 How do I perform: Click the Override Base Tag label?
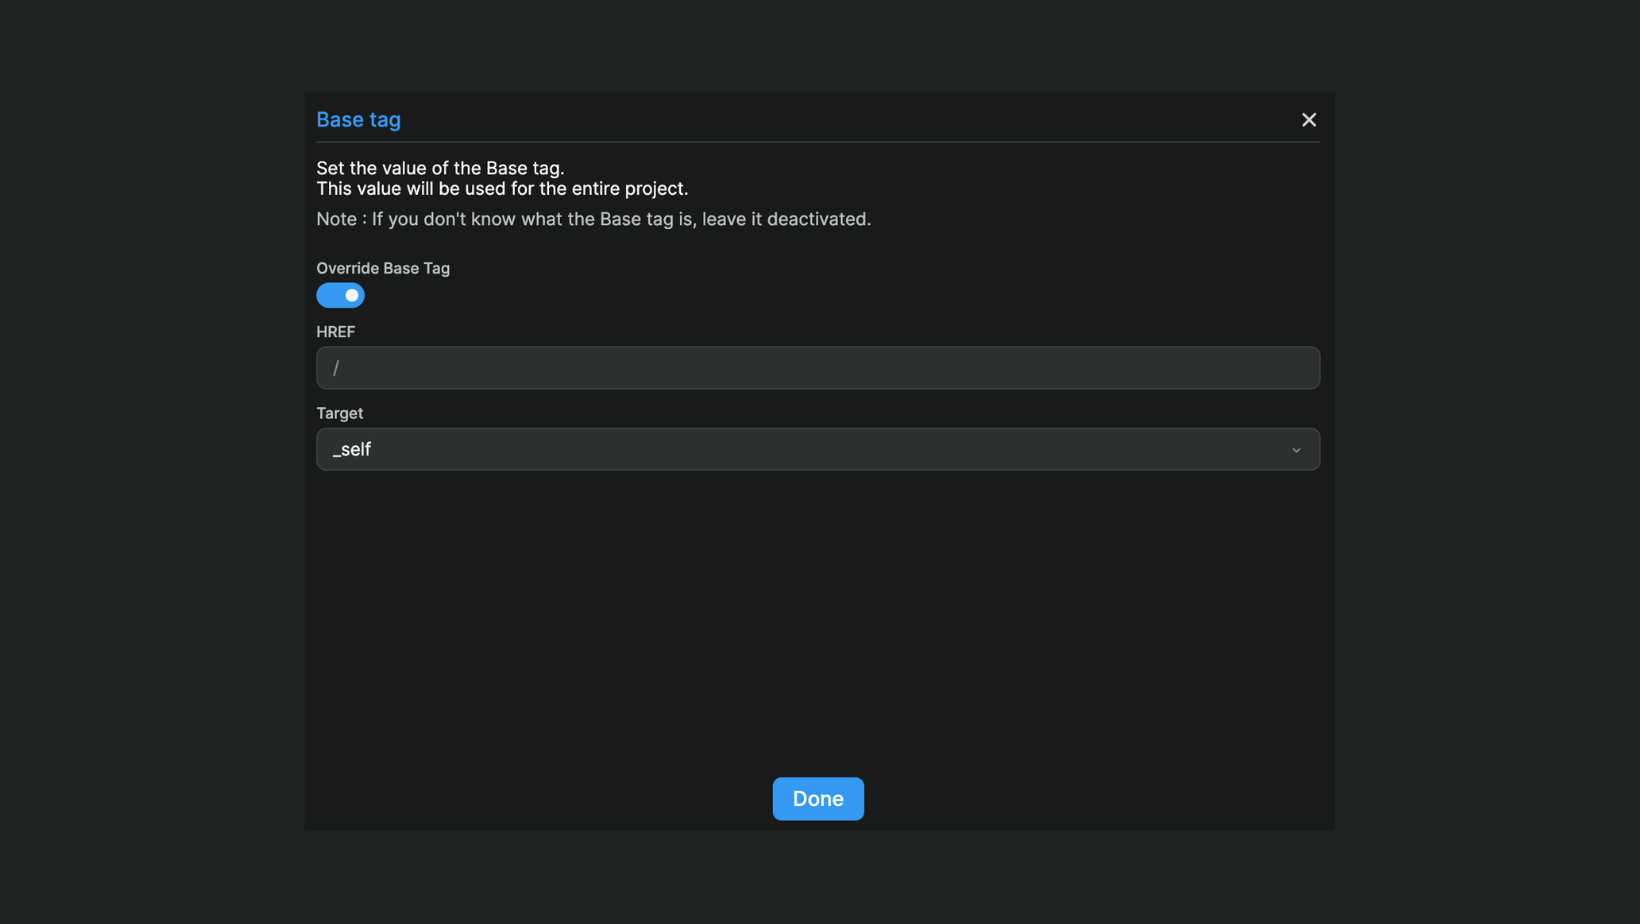(383, 268)
